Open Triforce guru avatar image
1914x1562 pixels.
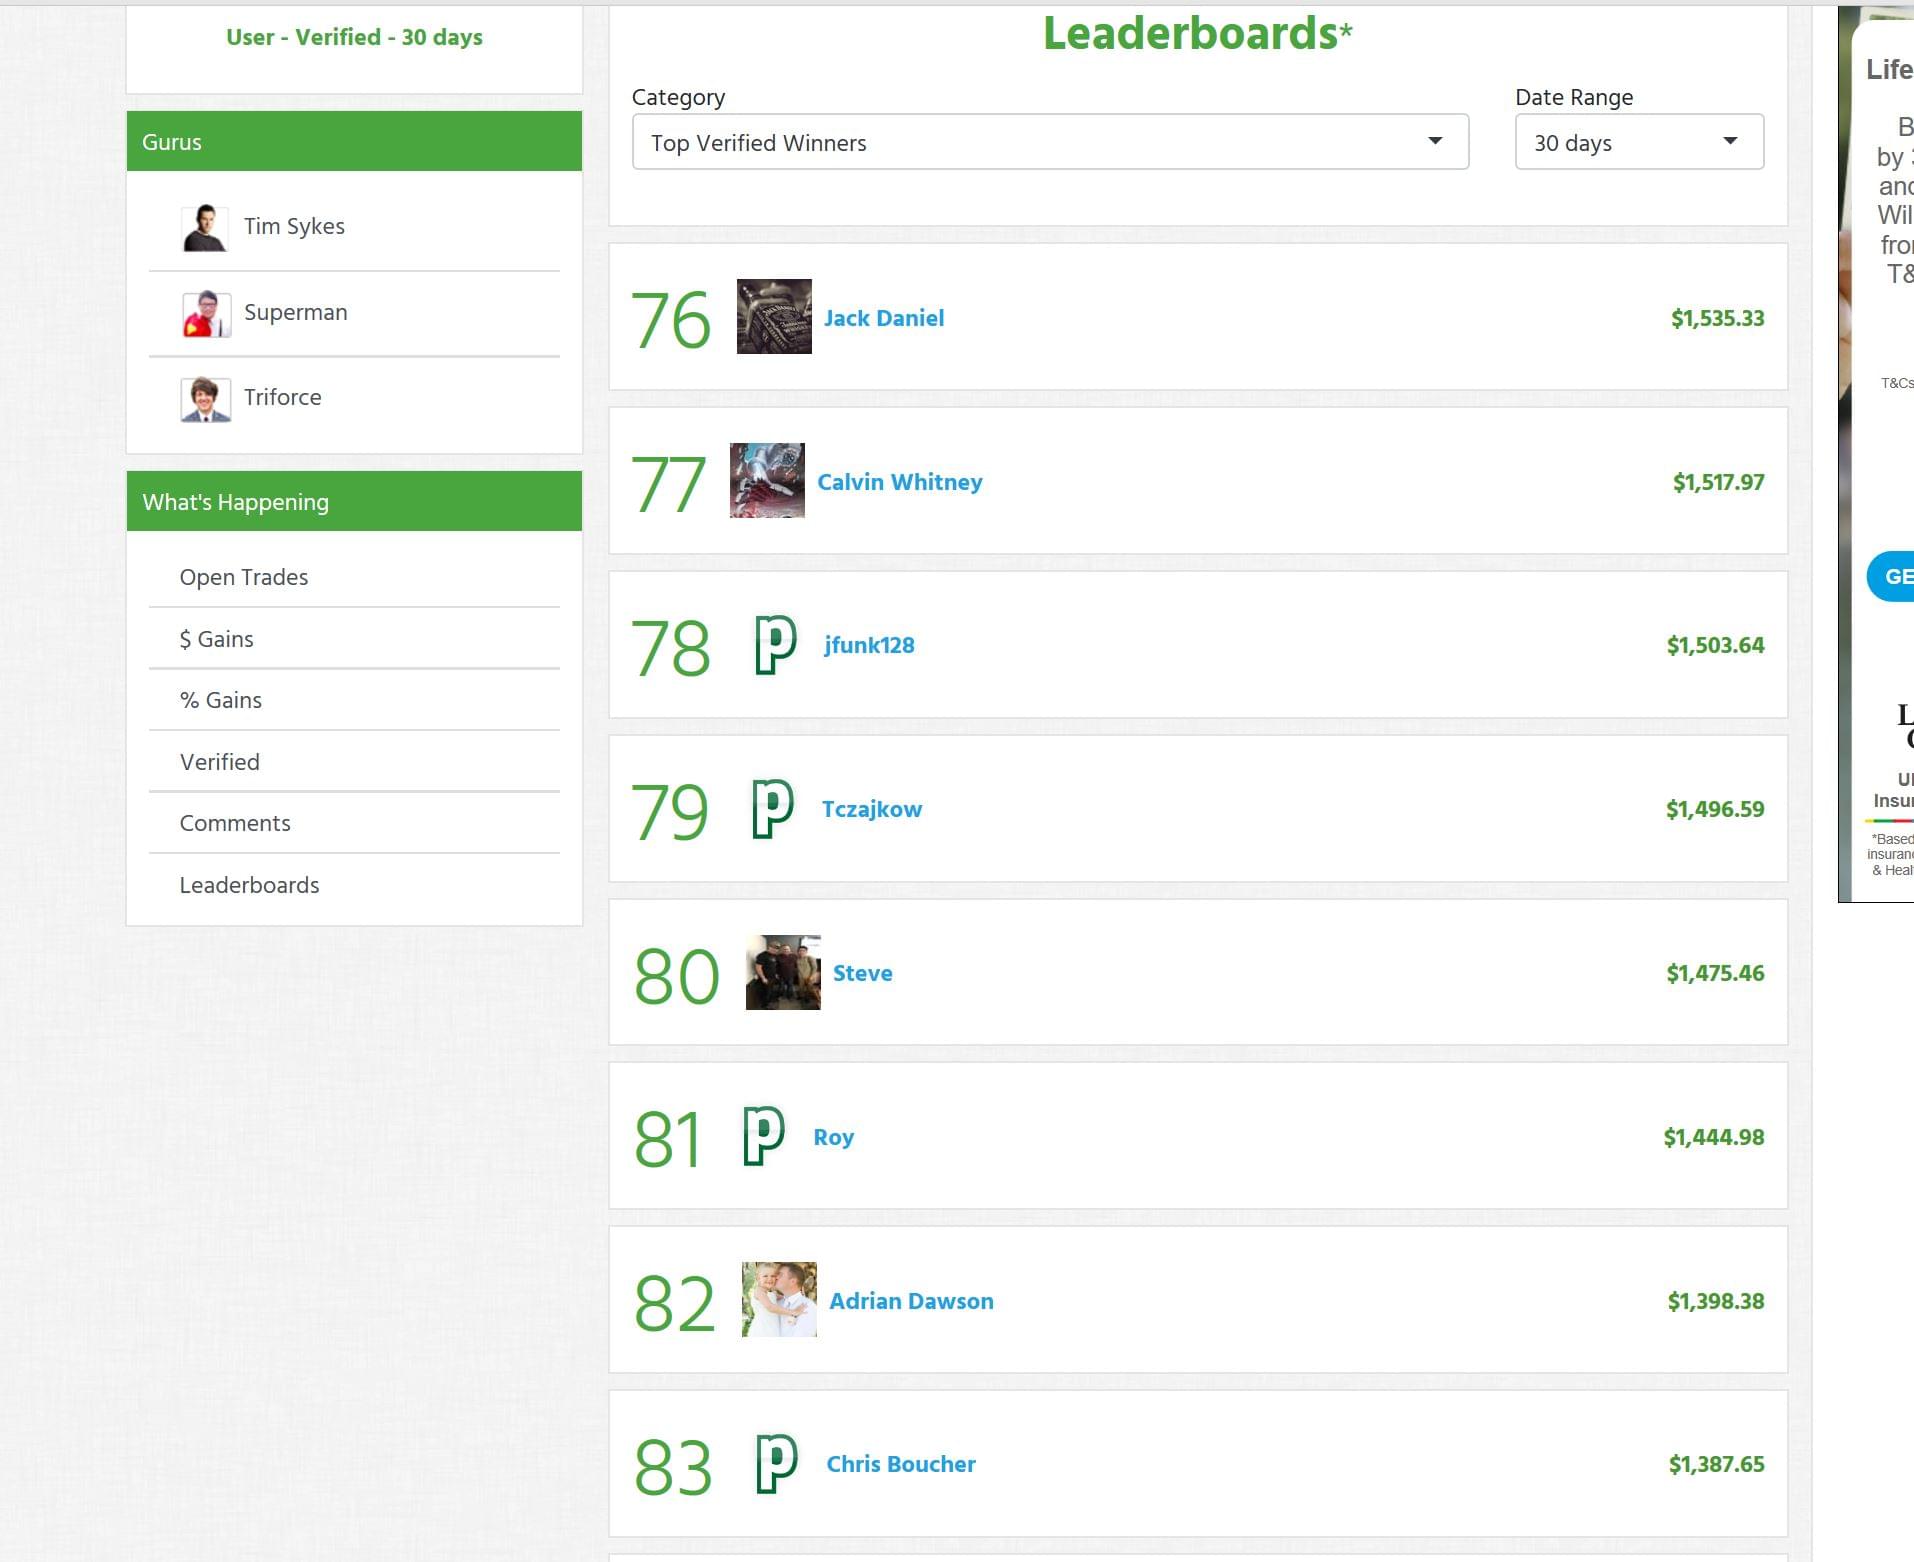(x=206, y=399)
